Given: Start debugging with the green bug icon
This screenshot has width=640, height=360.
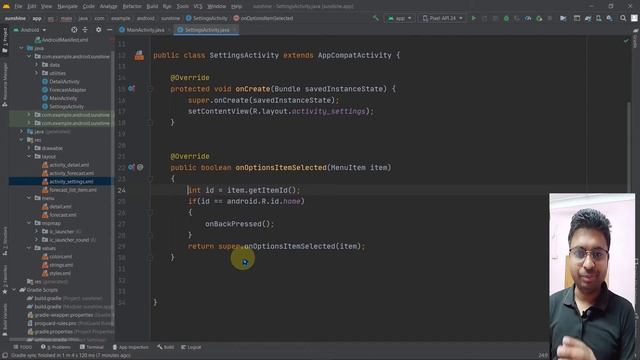Looking at the screenshot, I should pos(506,18).
